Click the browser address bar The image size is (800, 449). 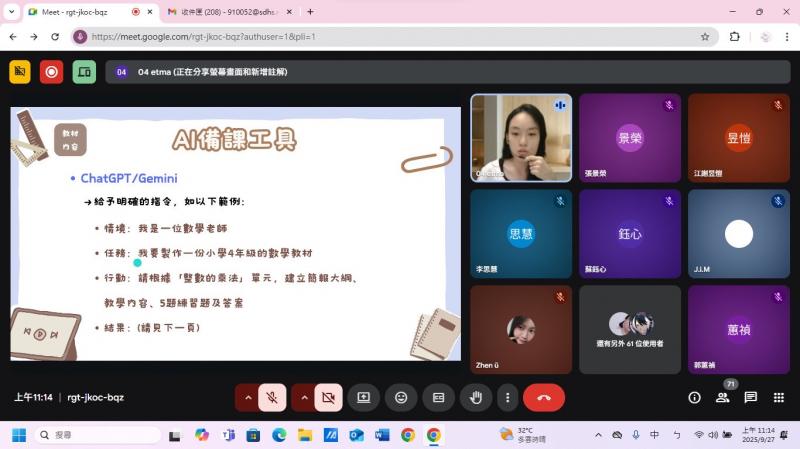[x=390, y=36]
